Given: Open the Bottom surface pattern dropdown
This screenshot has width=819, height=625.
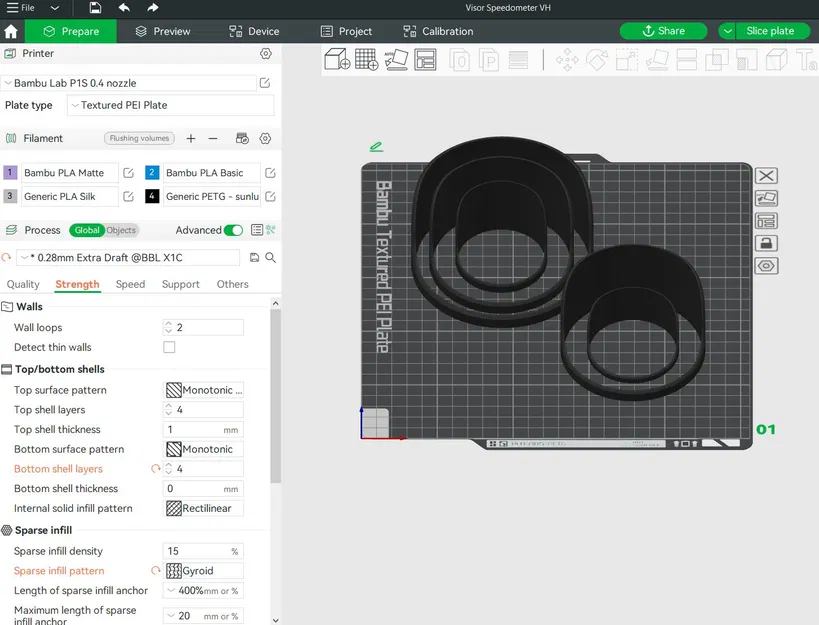Looking at the screenshot, I should (x=204, y=449).
